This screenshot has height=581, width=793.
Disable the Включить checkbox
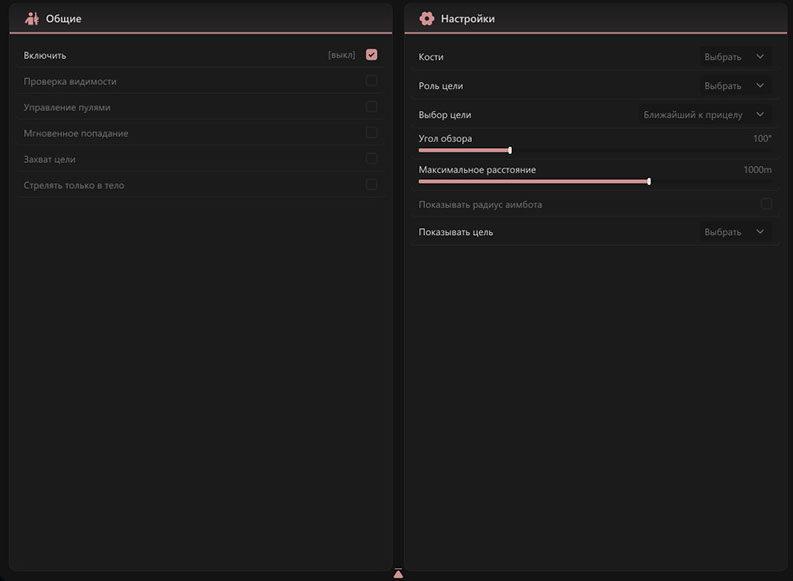371,55
